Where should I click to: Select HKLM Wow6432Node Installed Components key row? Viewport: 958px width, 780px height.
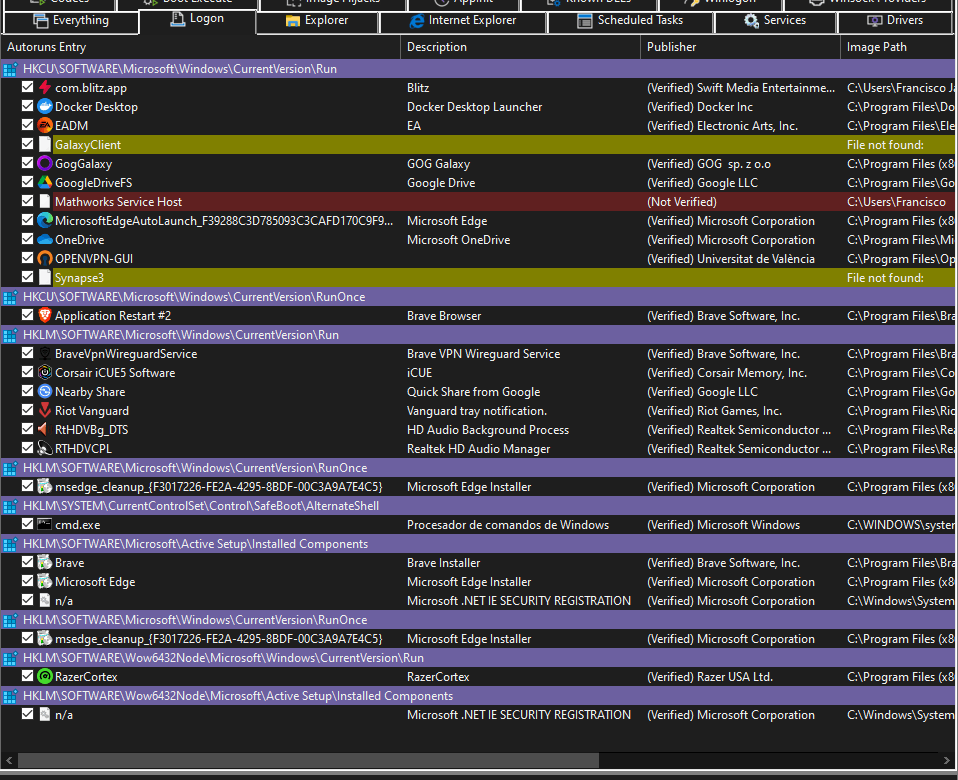click(479, 696)
